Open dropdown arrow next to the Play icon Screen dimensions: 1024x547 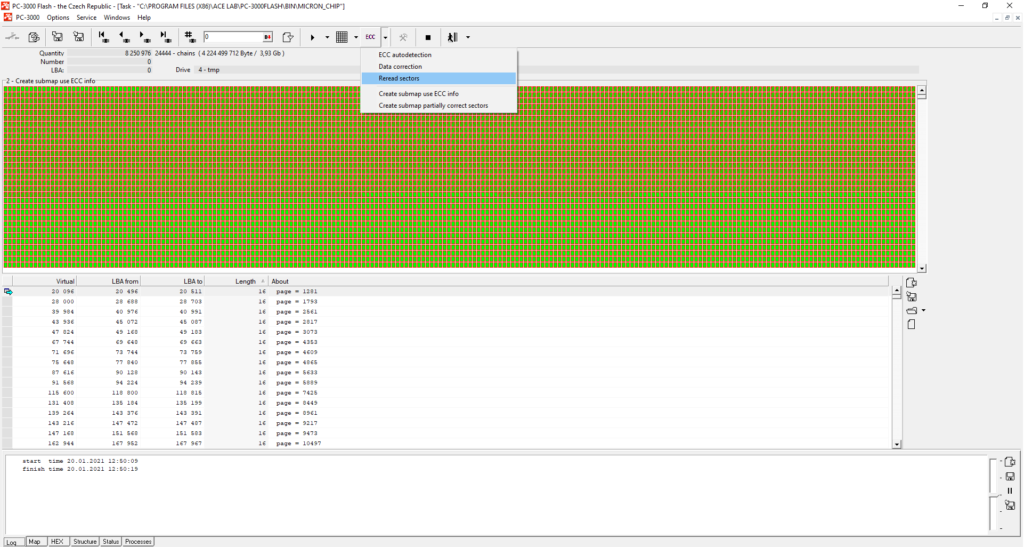pyautogui.click(x=327, y=37)
